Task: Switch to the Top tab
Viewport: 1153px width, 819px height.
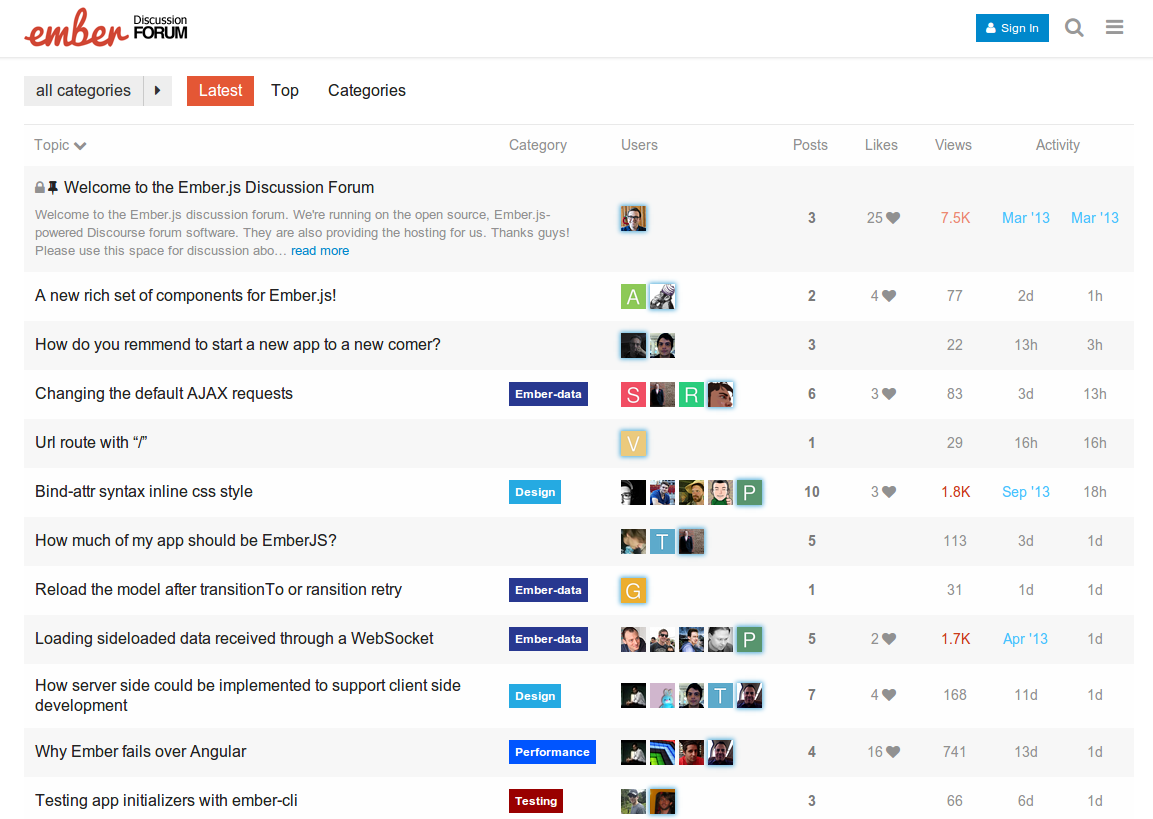Action: tap(285, 90)
